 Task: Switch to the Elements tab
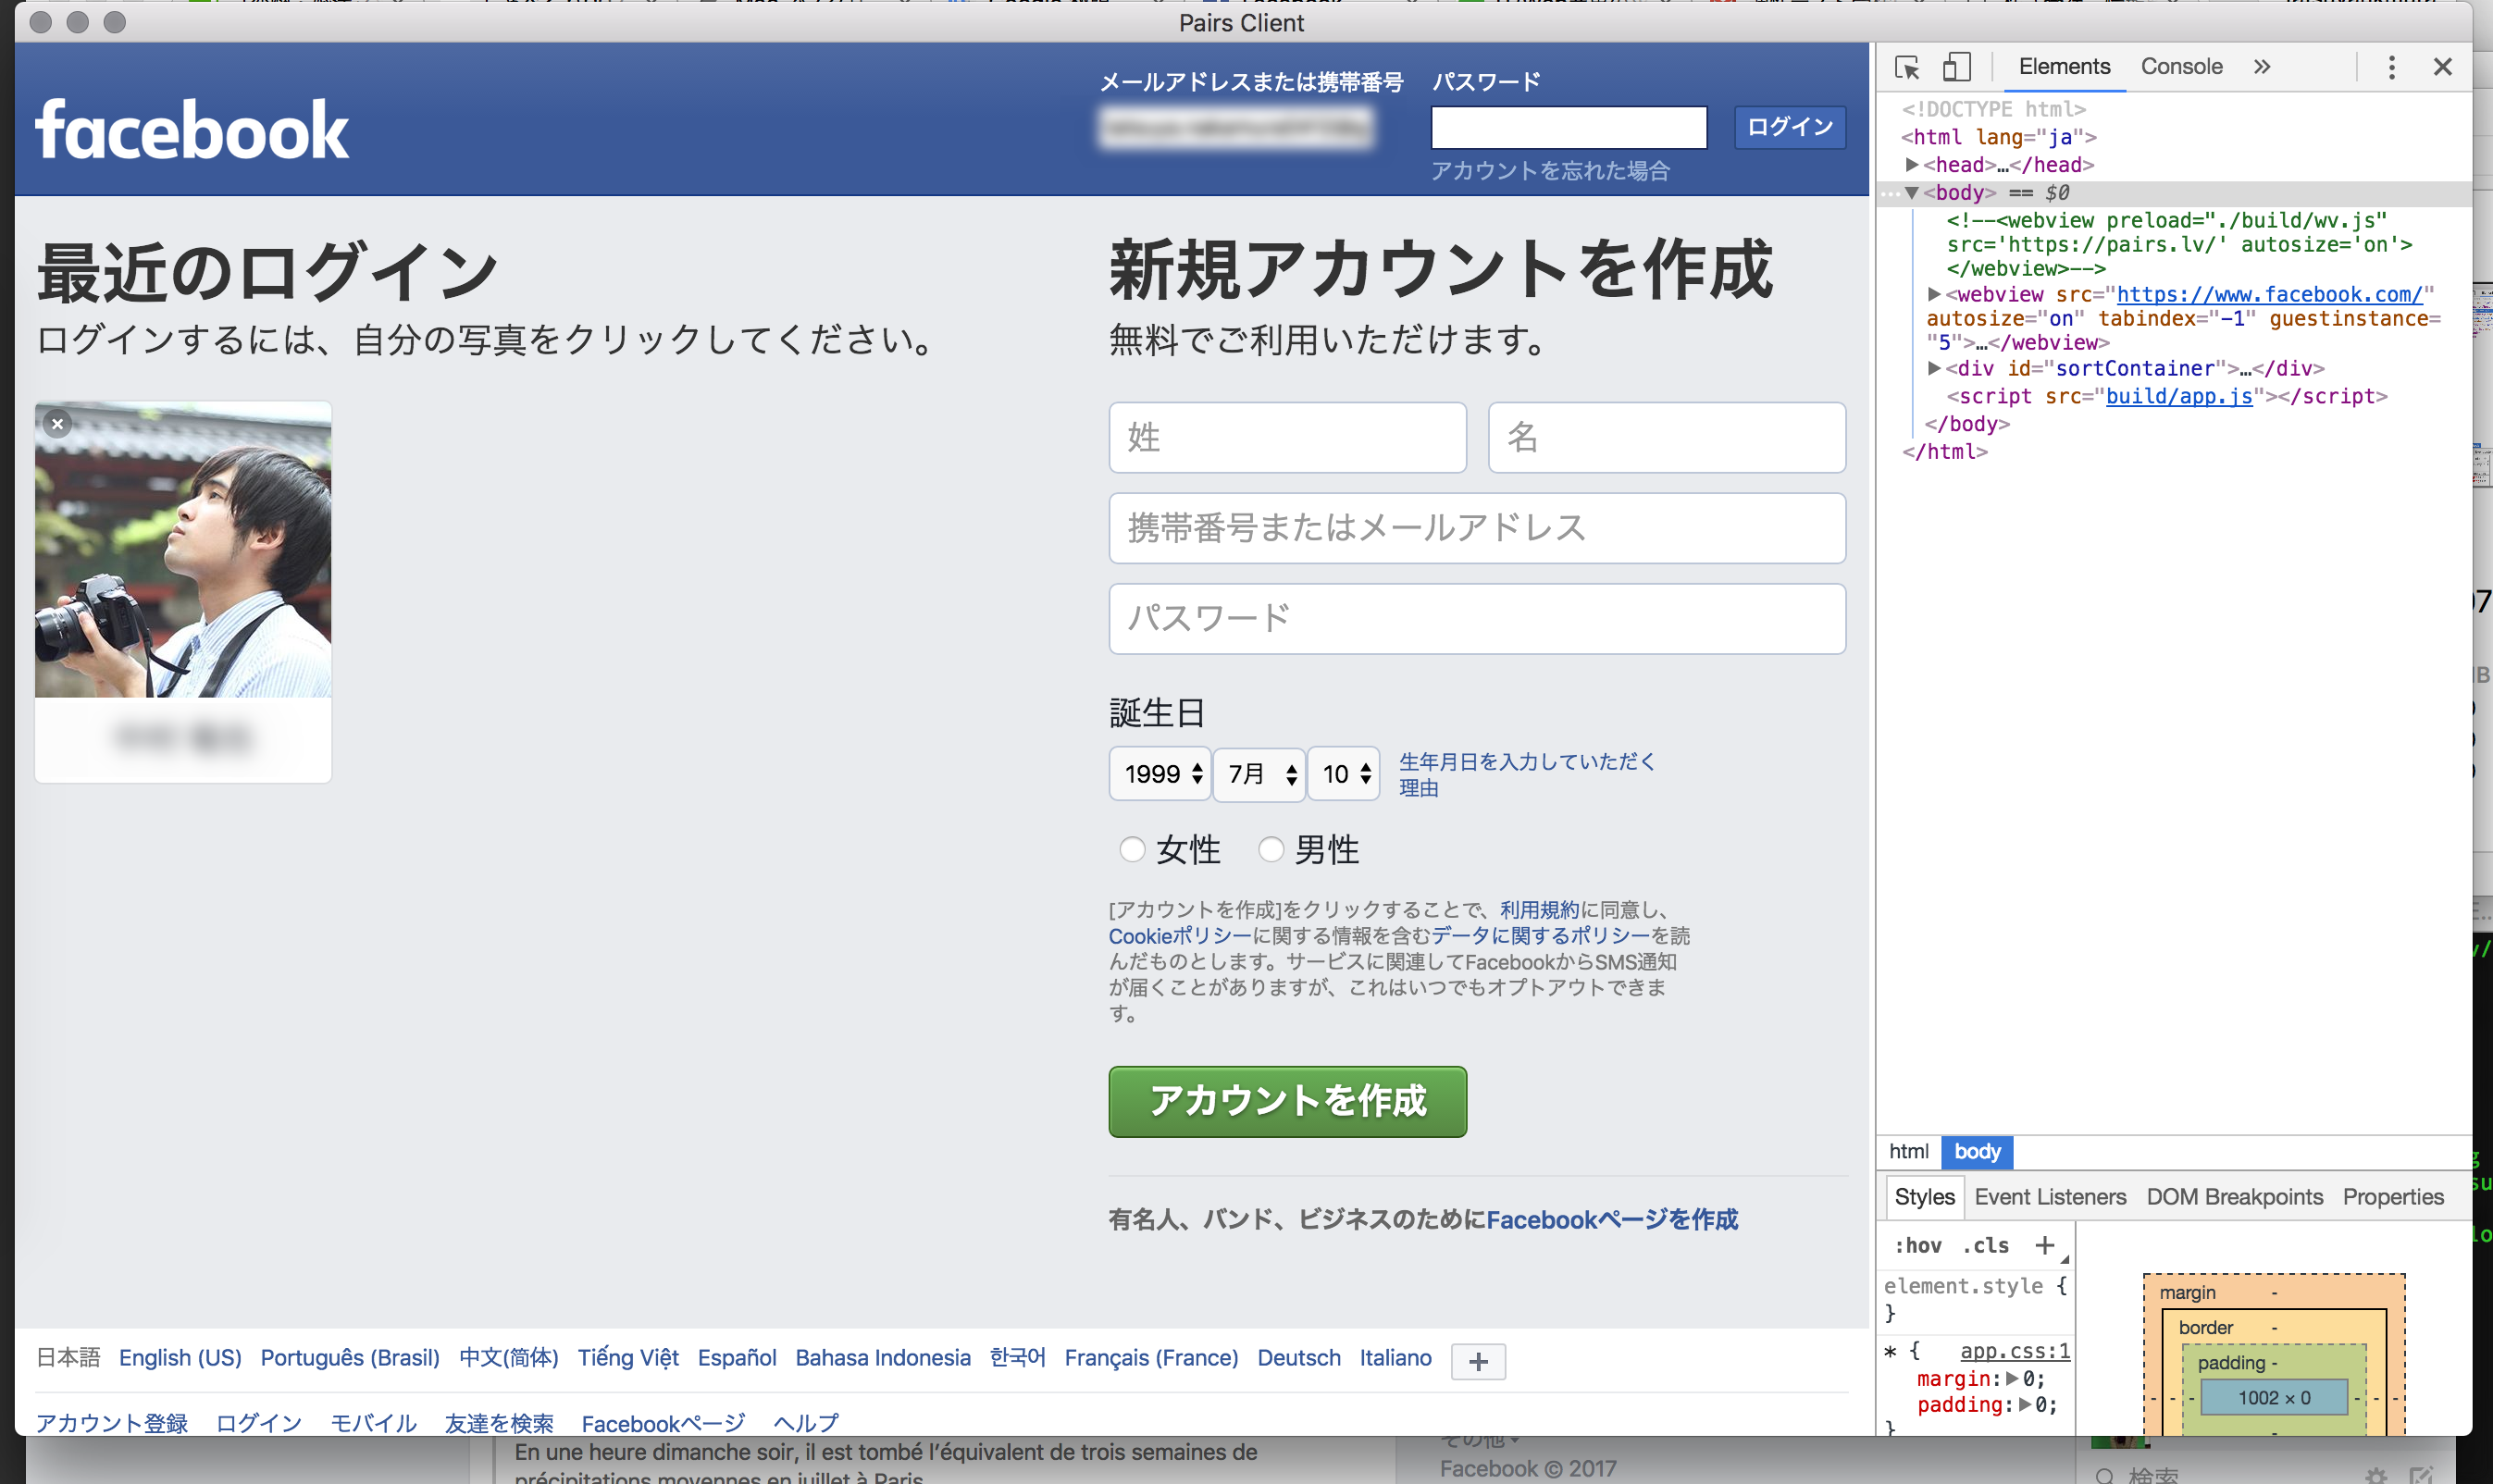(2064, 67)
